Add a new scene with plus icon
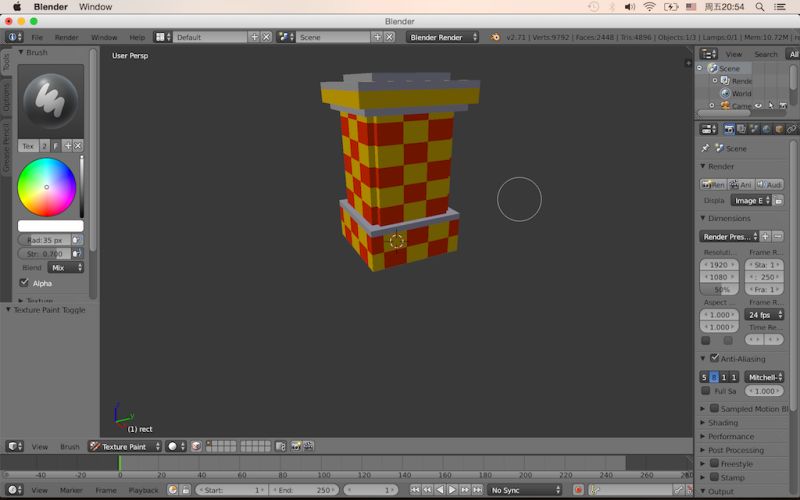 click(x=377, y=37)
